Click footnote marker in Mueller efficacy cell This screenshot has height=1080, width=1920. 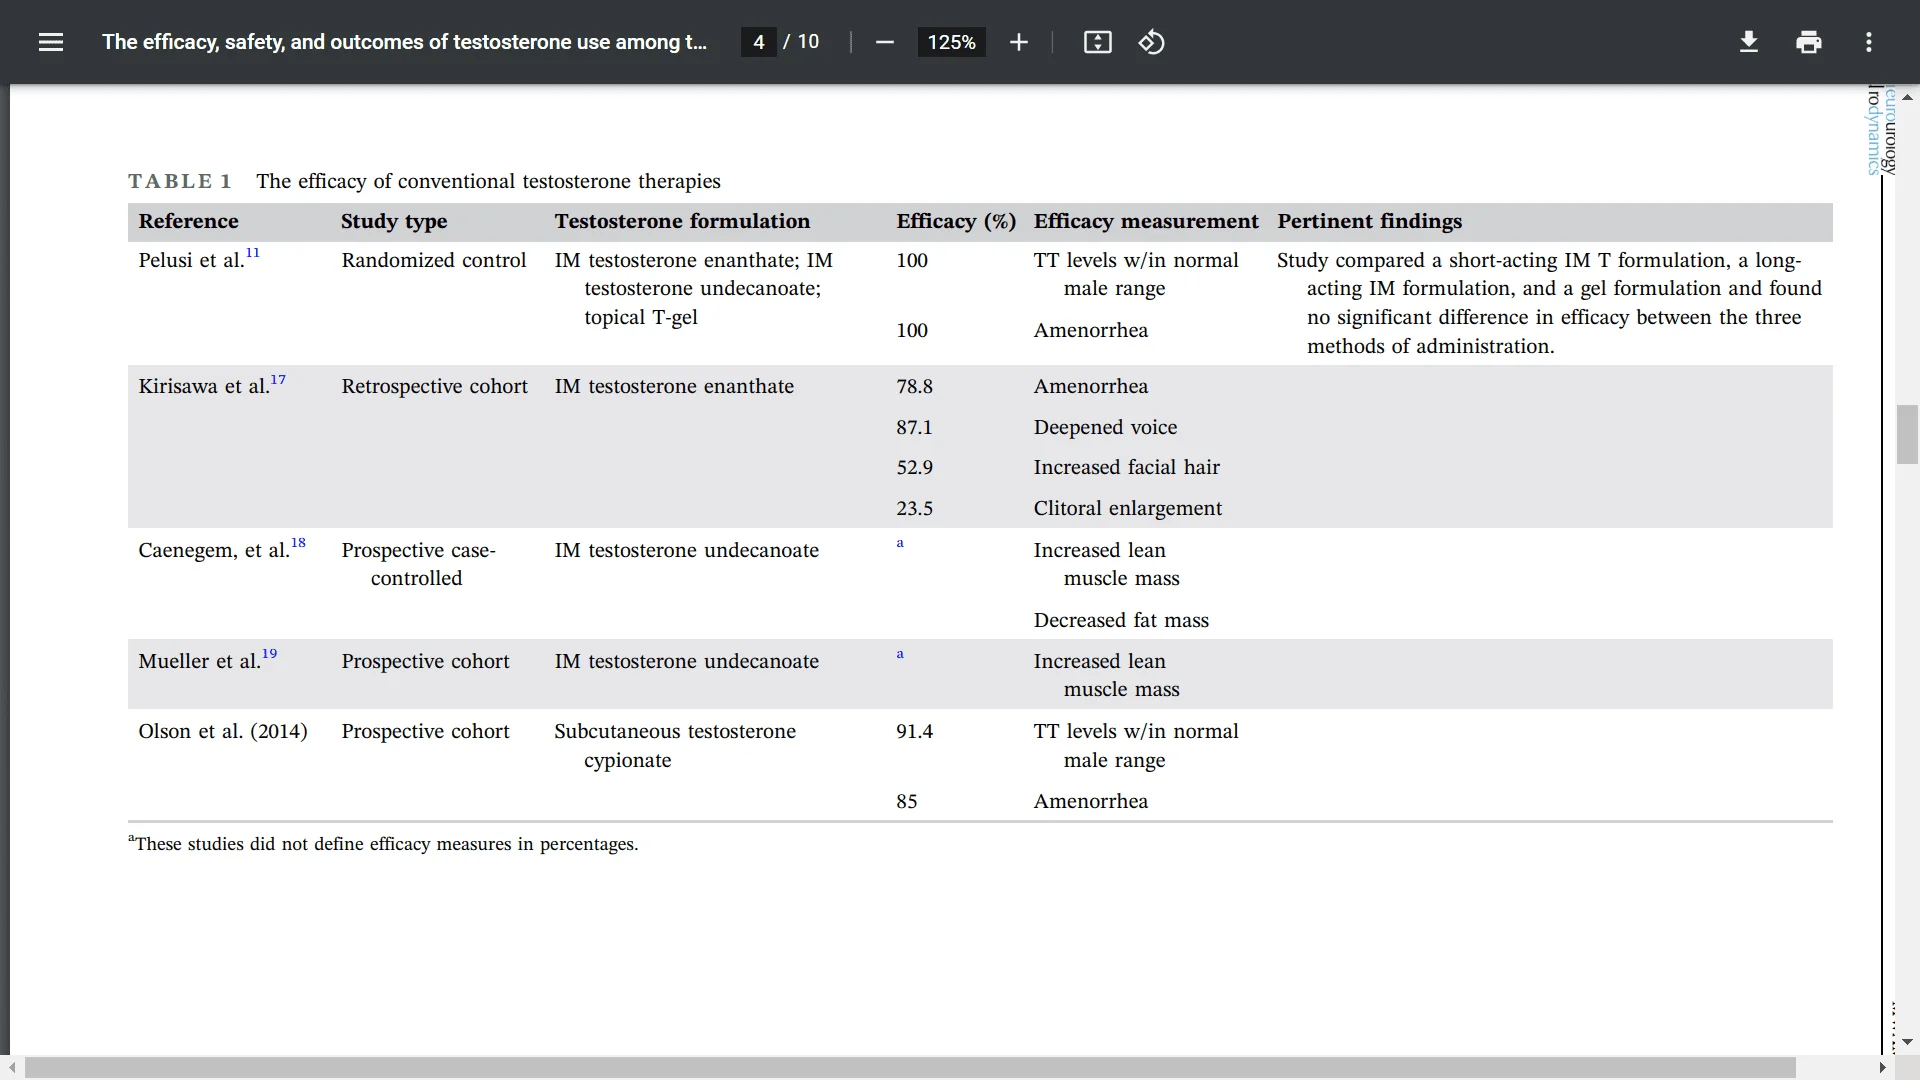pyautogui.click(x=900, y=654)
